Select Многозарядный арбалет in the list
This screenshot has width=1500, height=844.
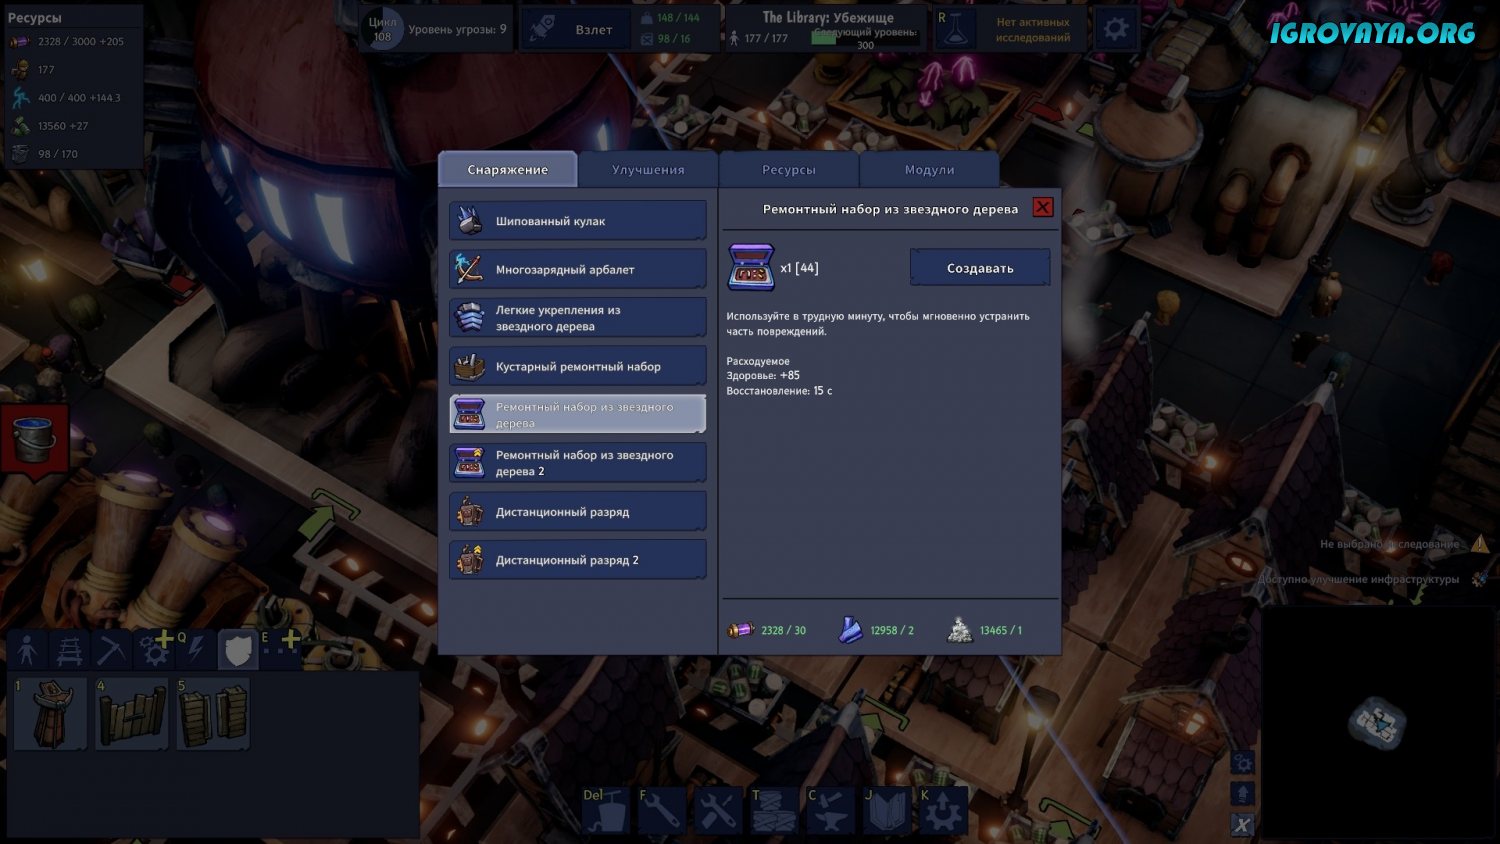pyautogui.click(x=578, y=269)
